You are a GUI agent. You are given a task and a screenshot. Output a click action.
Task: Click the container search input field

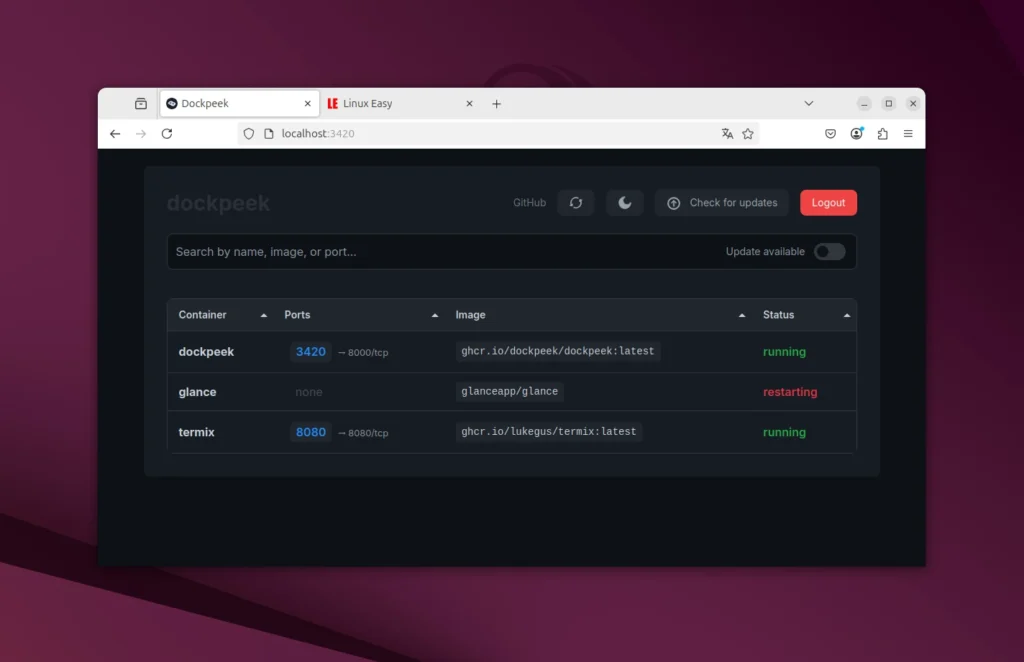(440, 252)
